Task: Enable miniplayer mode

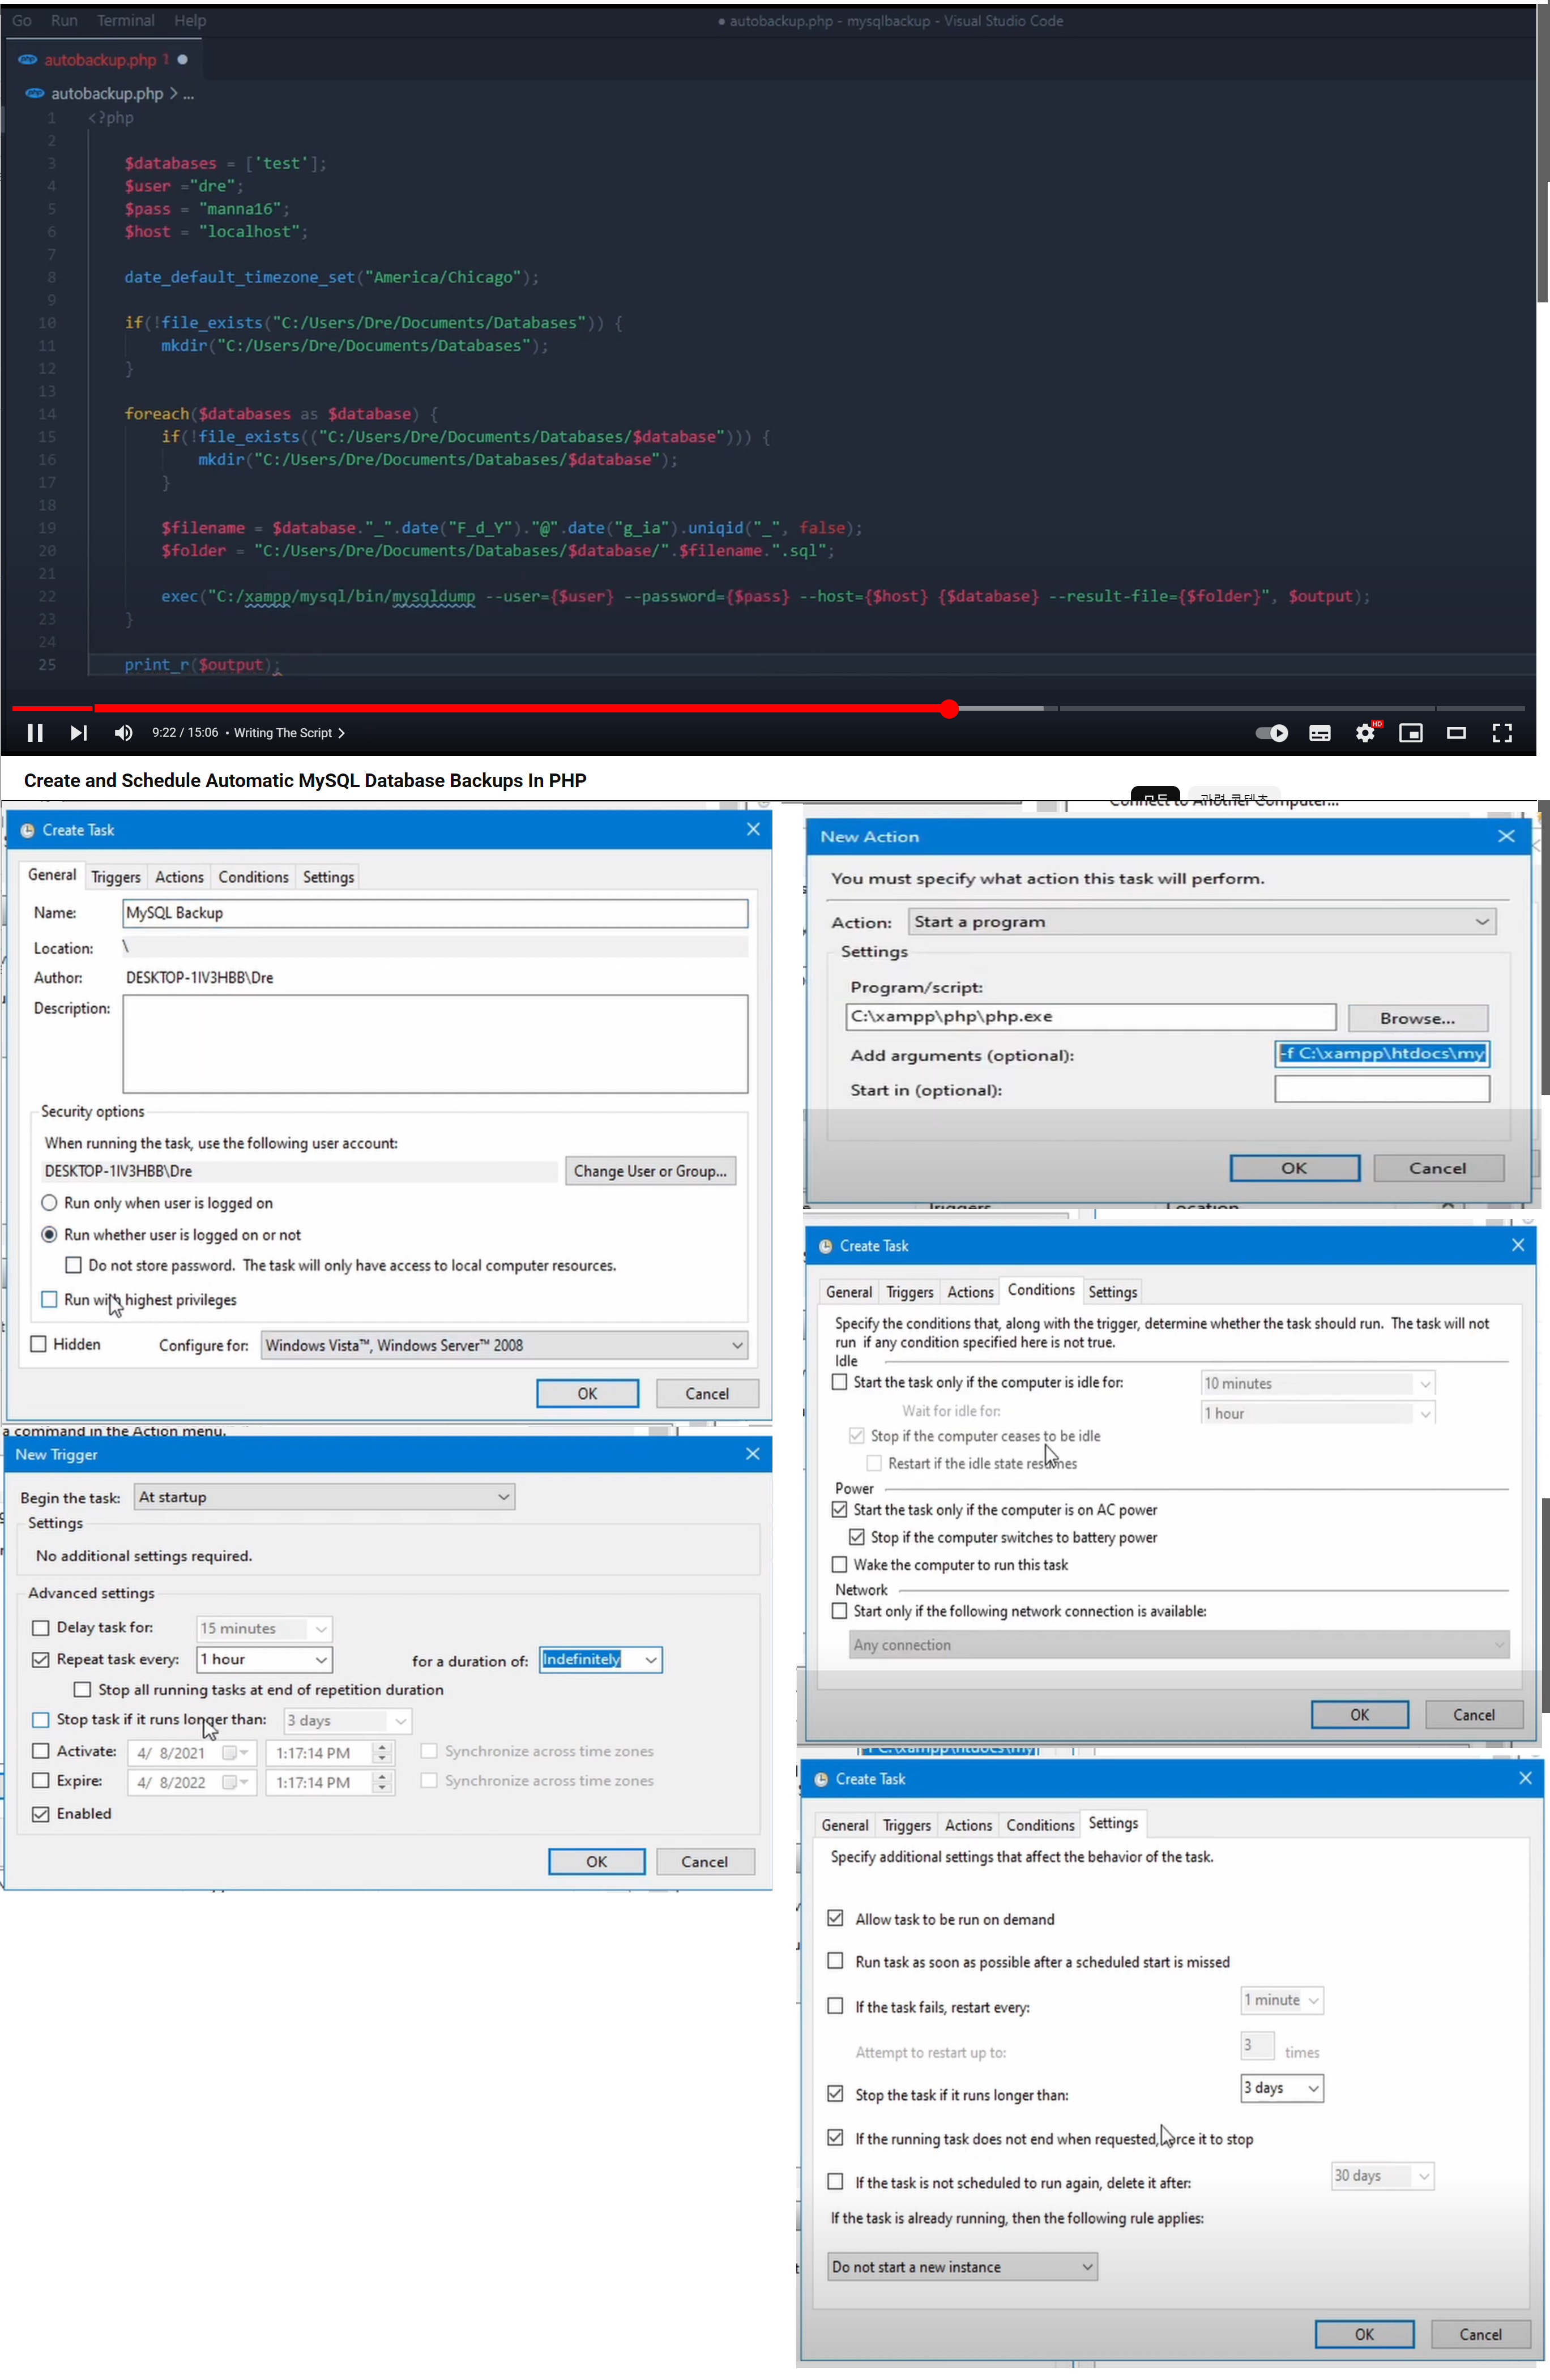Action: pyautogui.click(x=1410, y=733)
